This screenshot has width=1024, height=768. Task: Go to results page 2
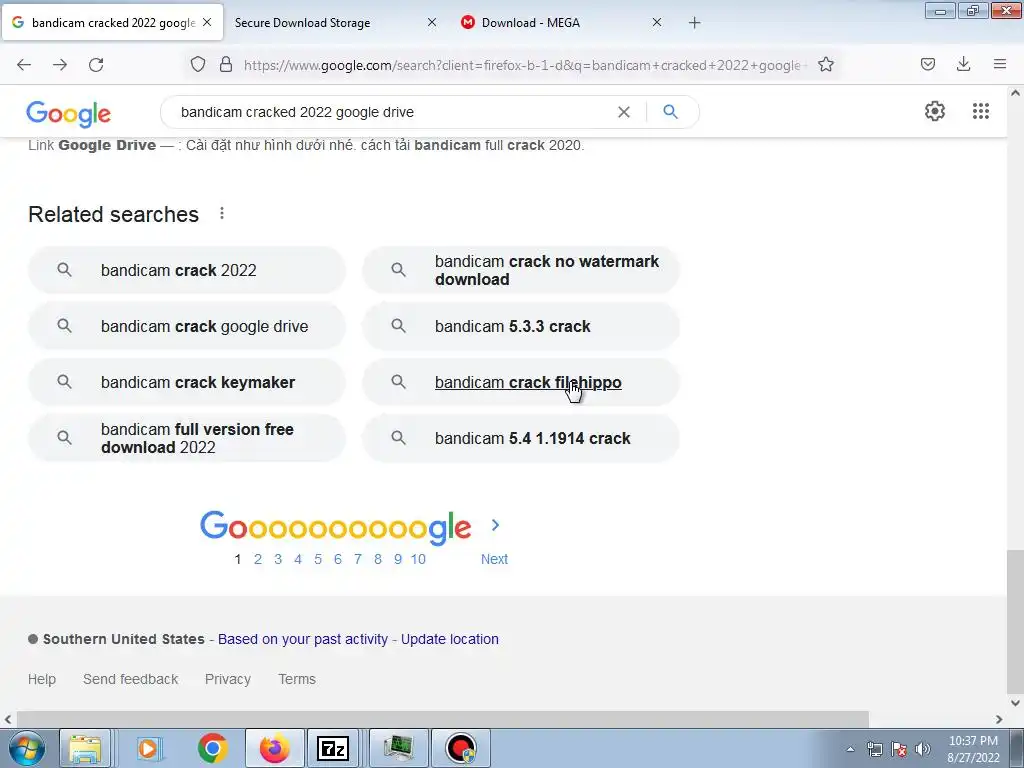[x=258, y=559]
